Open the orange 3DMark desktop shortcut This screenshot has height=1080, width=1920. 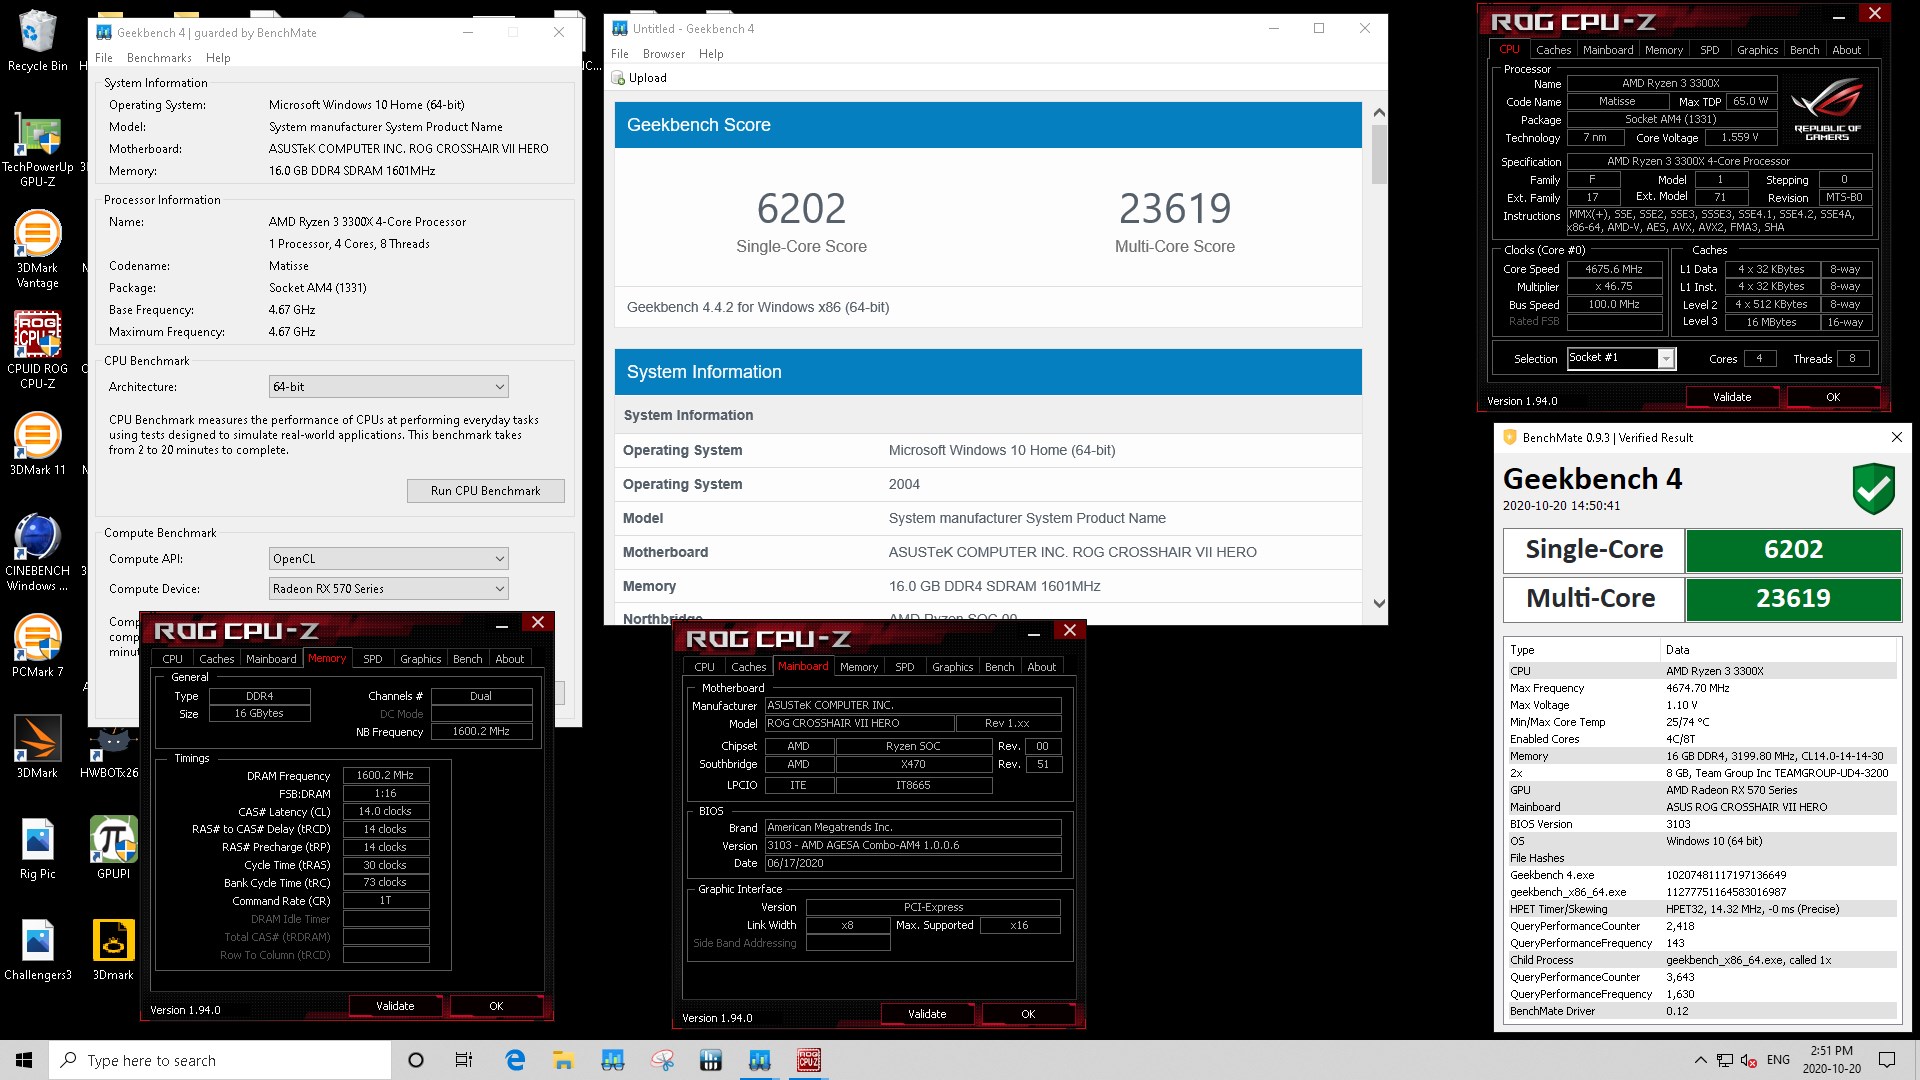click(x=37, y=748)
